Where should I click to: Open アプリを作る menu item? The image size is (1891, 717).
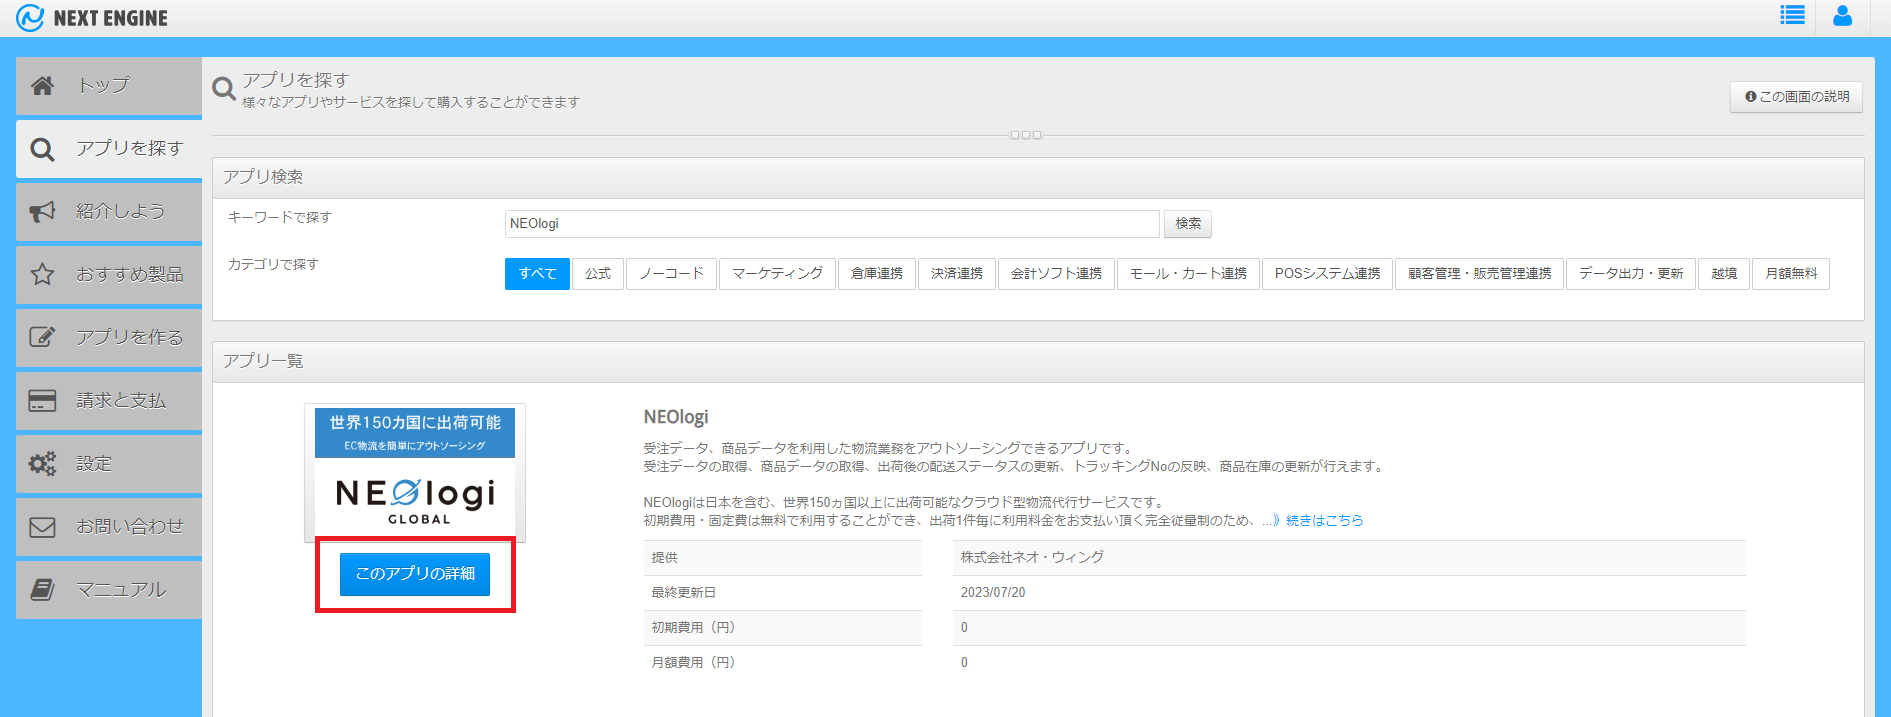[109, 338]
